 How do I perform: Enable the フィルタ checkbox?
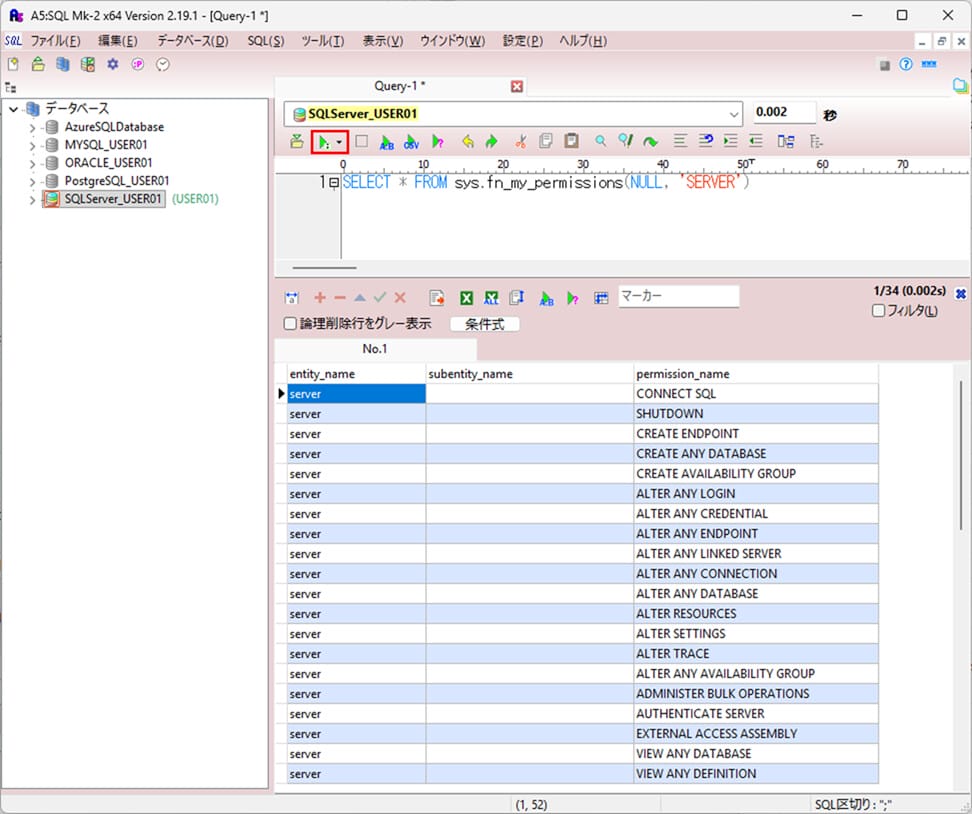coord(879,311)
